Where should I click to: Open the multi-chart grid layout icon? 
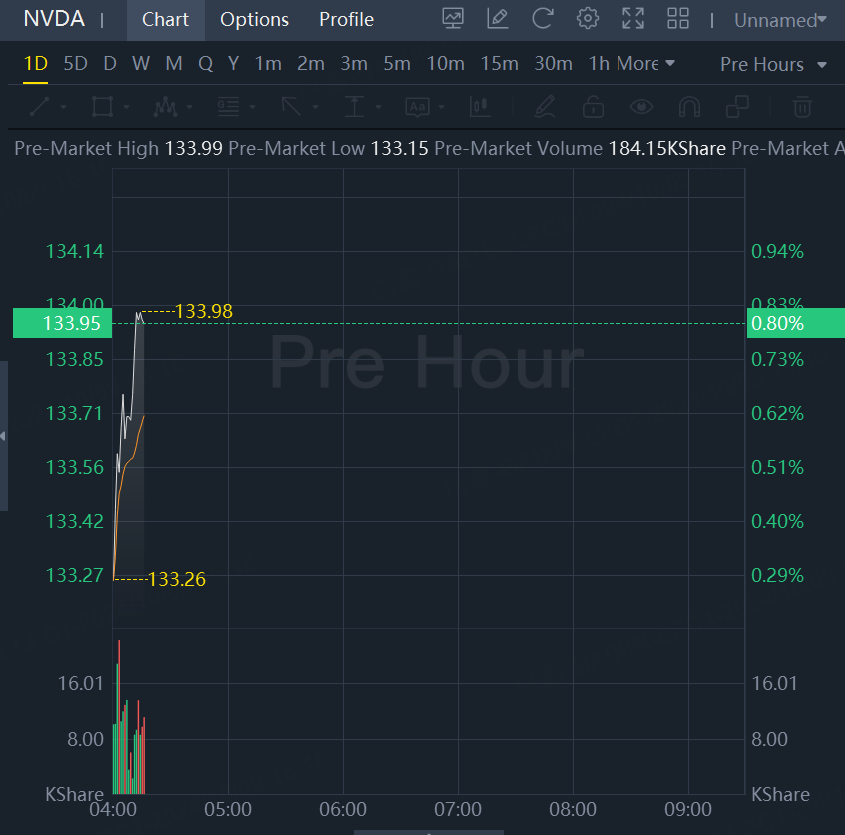(x=677, y=19)
